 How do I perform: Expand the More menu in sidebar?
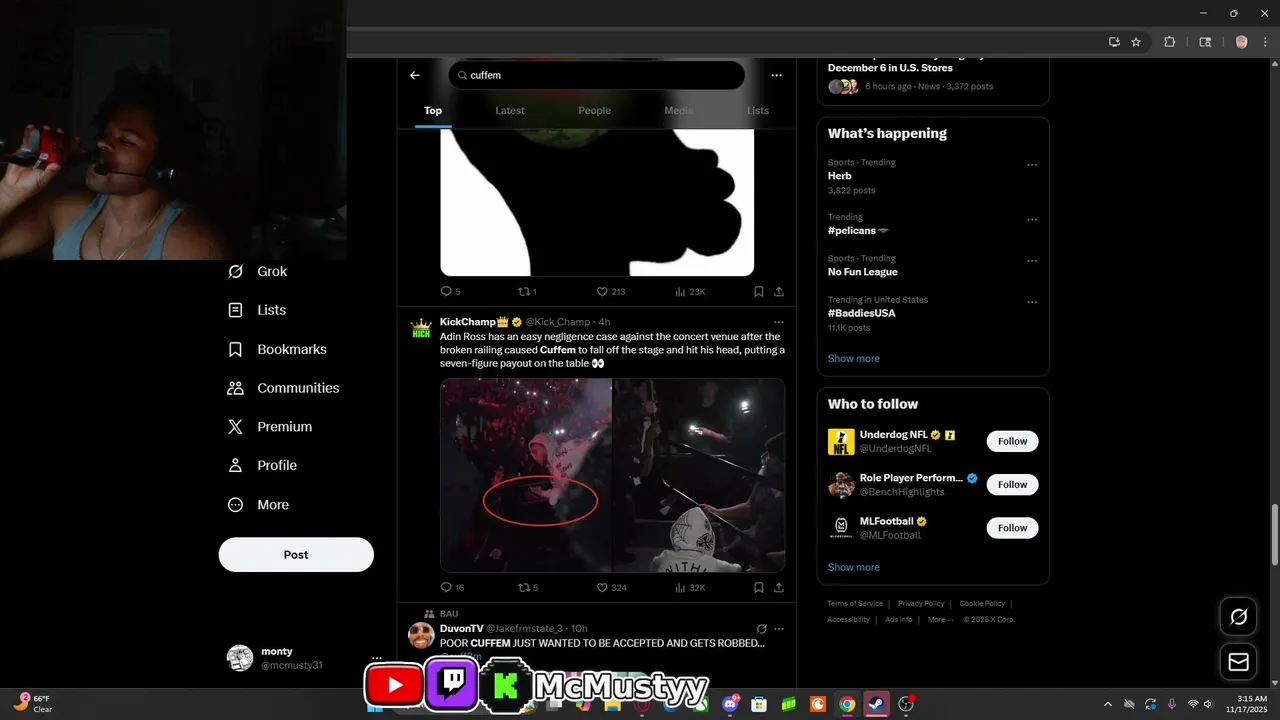(258, 505)
